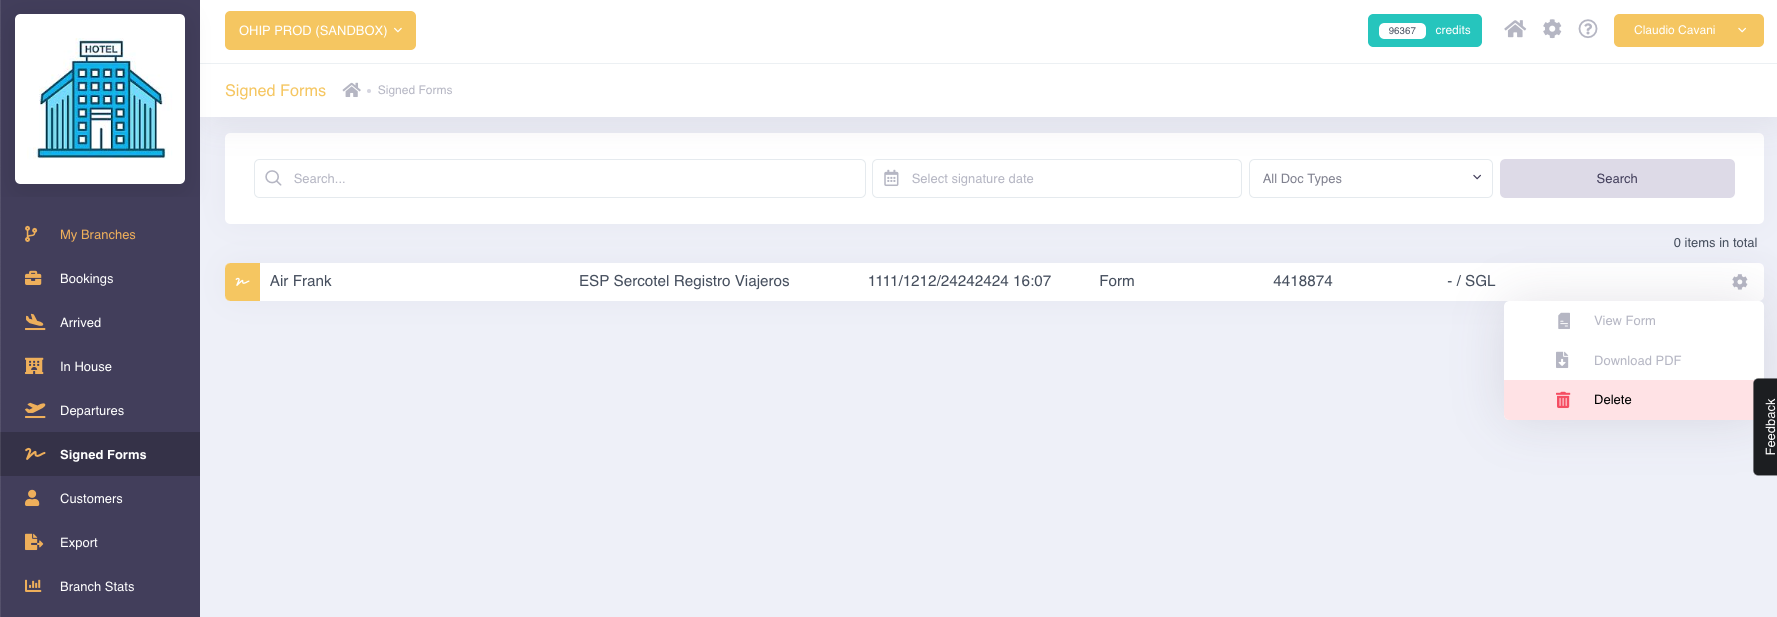The image size is (1777, 617).
Task: Click the red trash Delete icon
Action: click(x=1563, y=400)
